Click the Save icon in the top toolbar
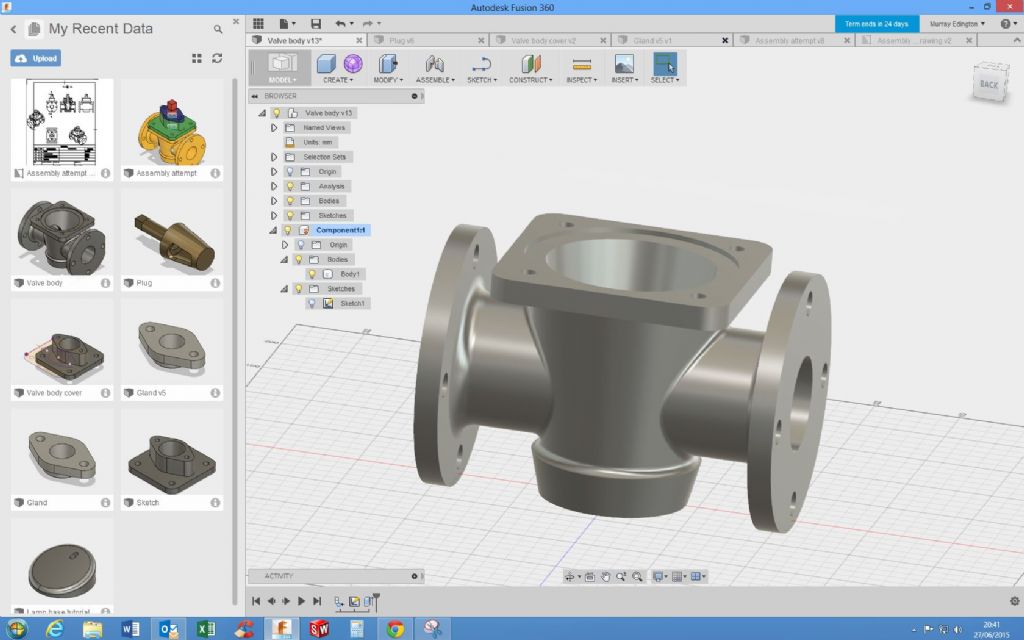 [315, 24]
